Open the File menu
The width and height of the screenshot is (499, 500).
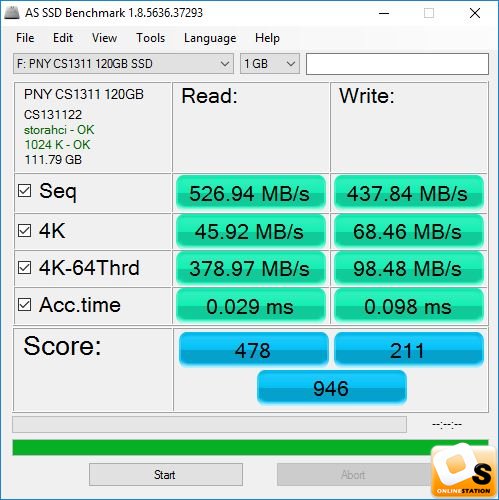(x=25, y=38)
